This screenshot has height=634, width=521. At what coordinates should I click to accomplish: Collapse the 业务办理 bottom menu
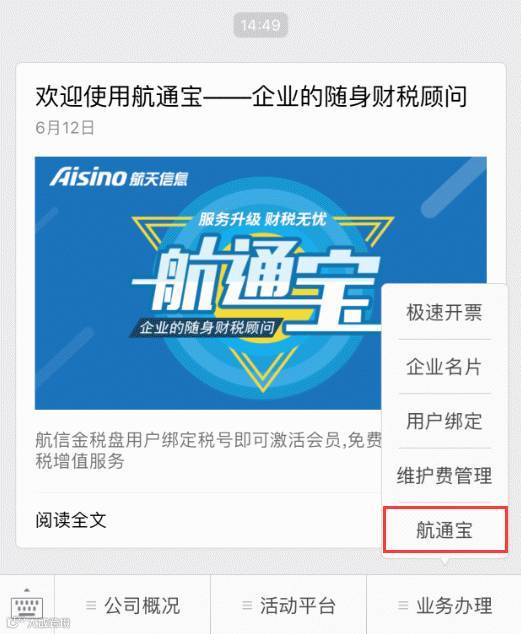pos(444,605)
